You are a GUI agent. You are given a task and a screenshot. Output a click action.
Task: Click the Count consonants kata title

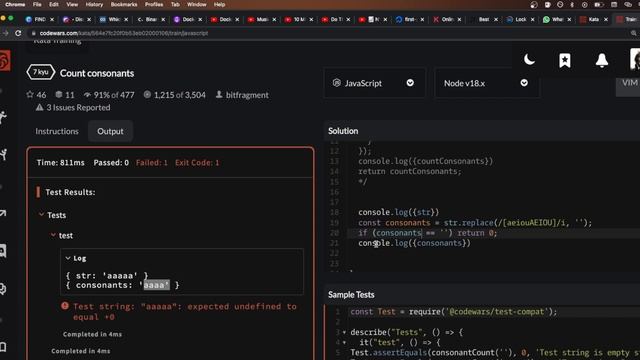pyautogui.click(x=97, y=73)
